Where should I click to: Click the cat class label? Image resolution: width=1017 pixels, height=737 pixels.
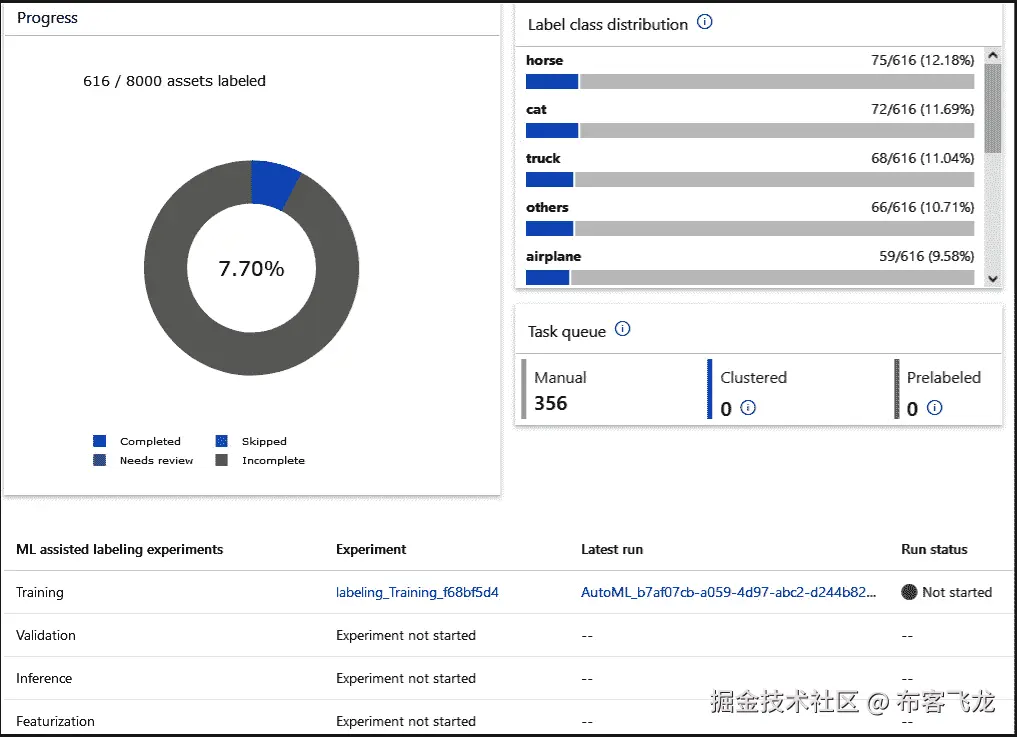[536, 109]
